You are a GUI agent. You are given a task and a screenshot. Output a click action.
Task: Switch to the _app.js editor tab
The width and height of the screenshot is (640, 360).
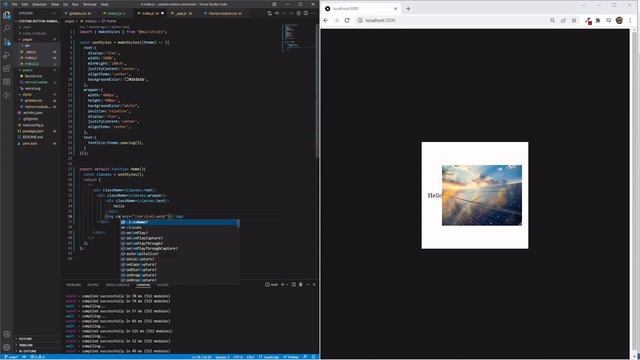pos(183,13)
